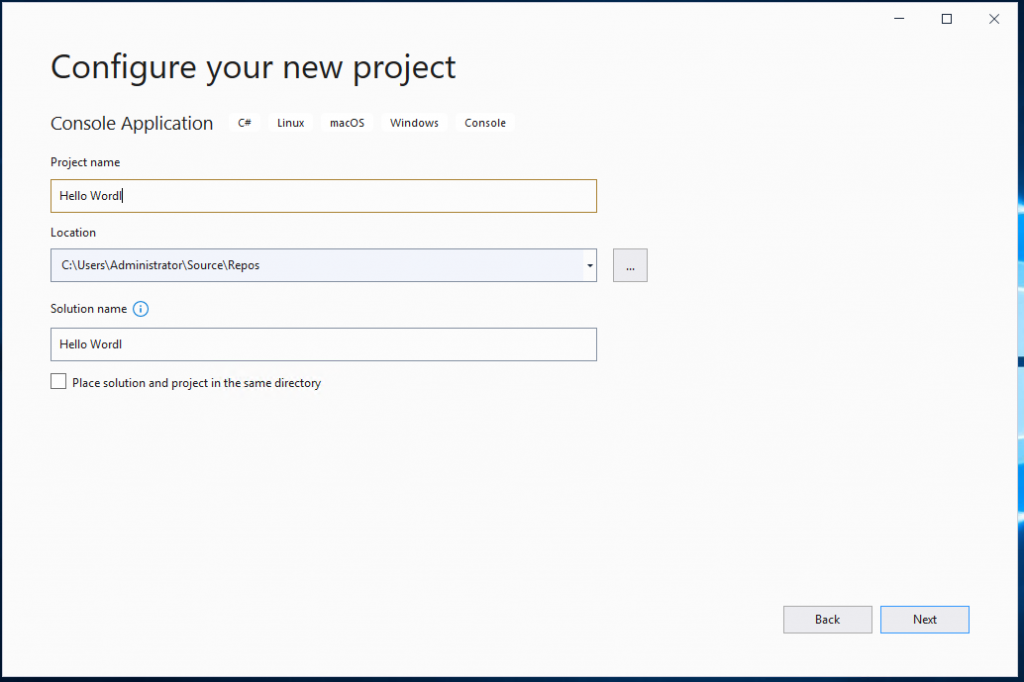Click the macOS platform tag
The image size is (1024, 682).
tap(347, 123)
